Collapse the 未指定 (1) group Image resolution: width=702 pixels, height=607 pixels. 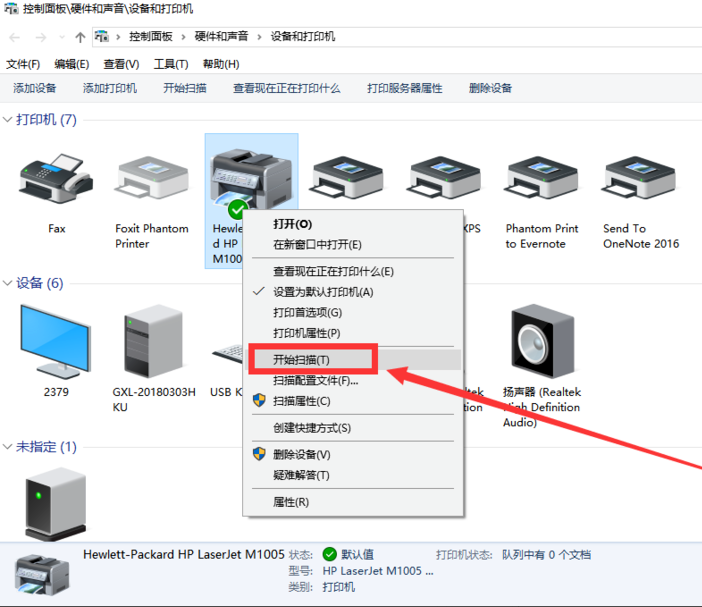coord(8,447)
